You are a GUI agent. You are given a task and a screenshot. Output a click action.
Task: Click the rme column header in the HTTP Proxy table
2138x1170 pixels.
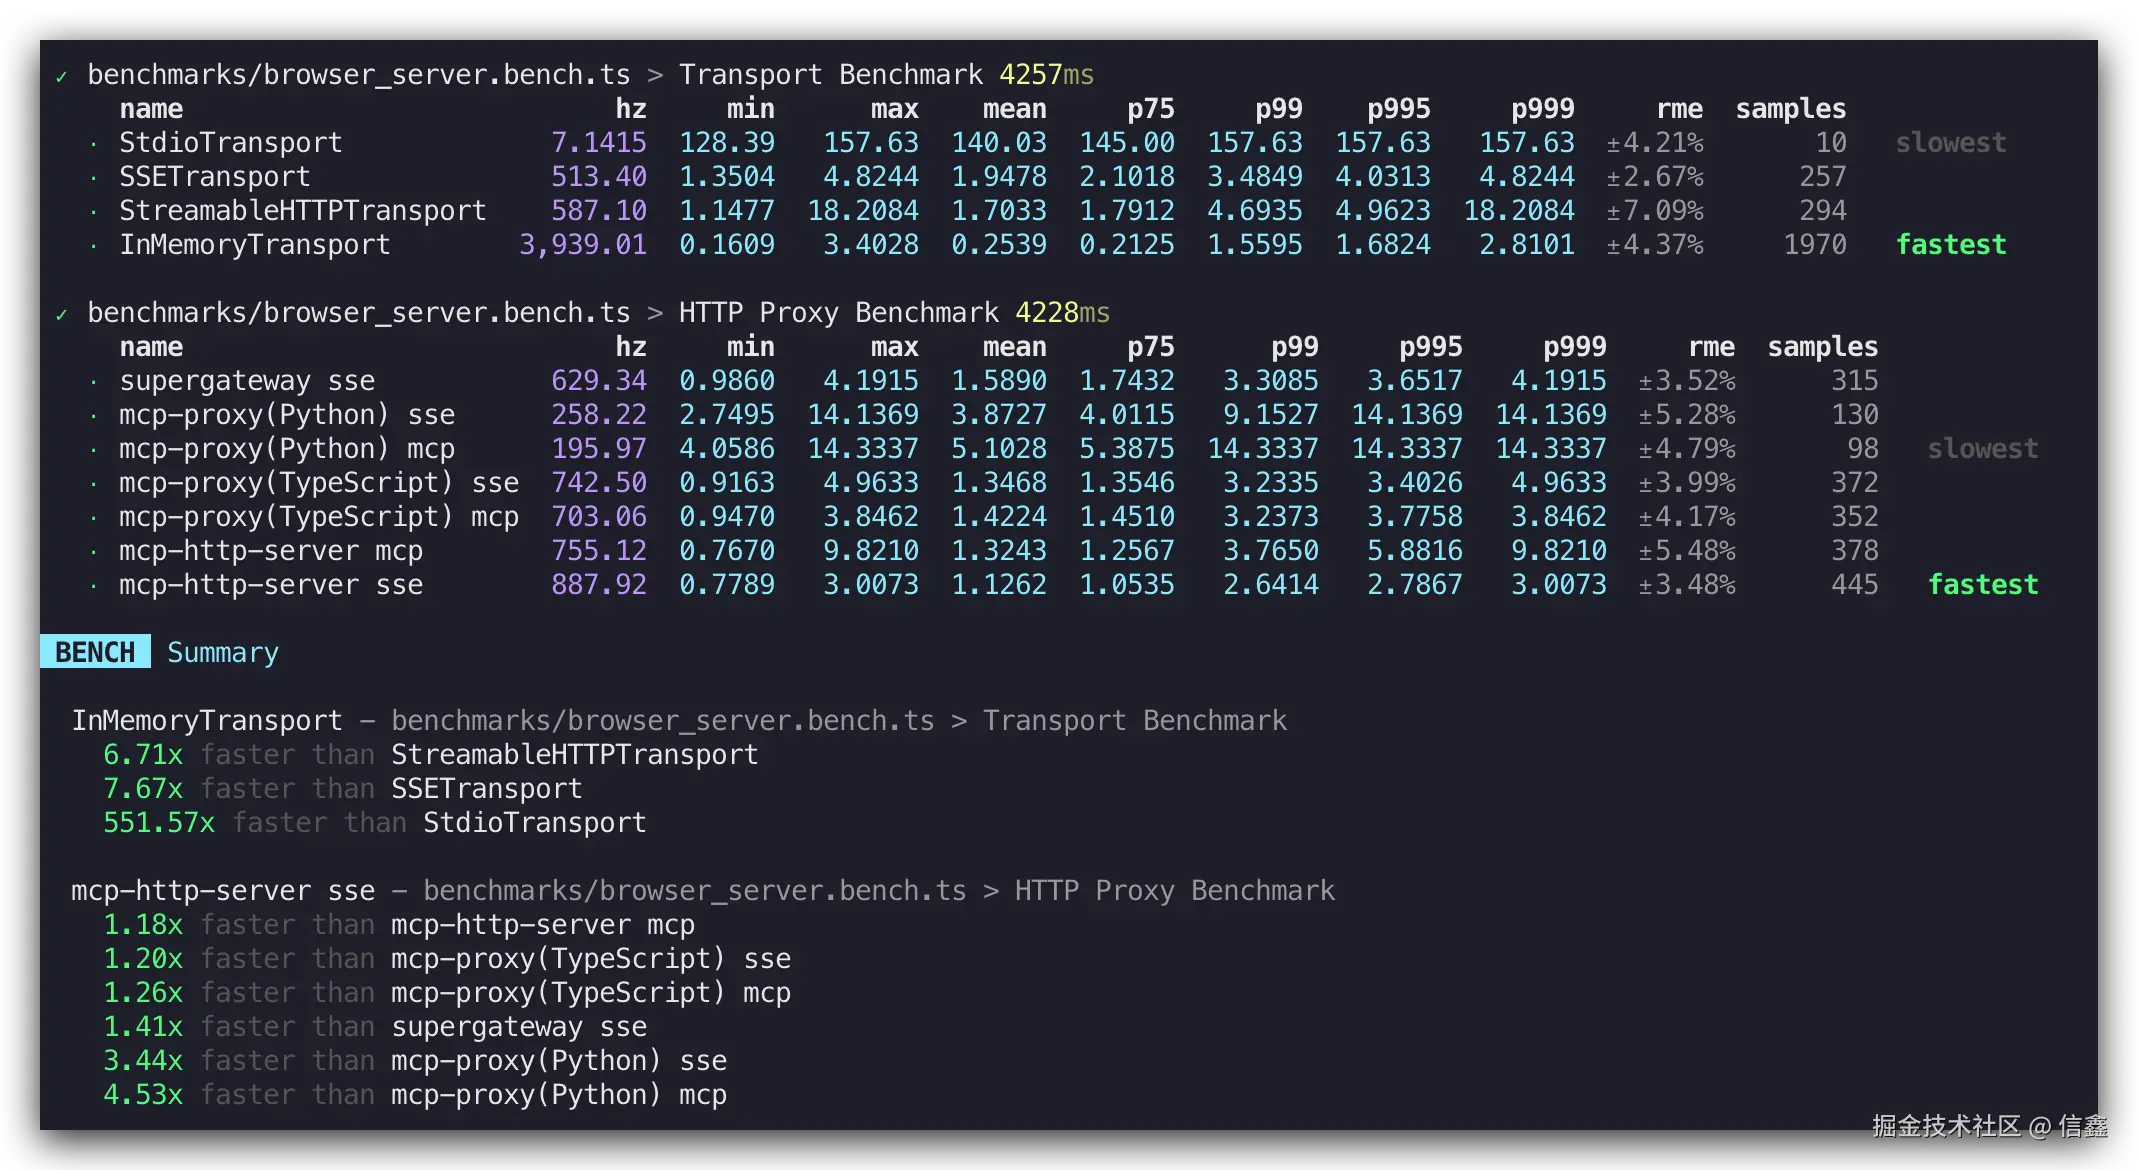click(1711, 347)
